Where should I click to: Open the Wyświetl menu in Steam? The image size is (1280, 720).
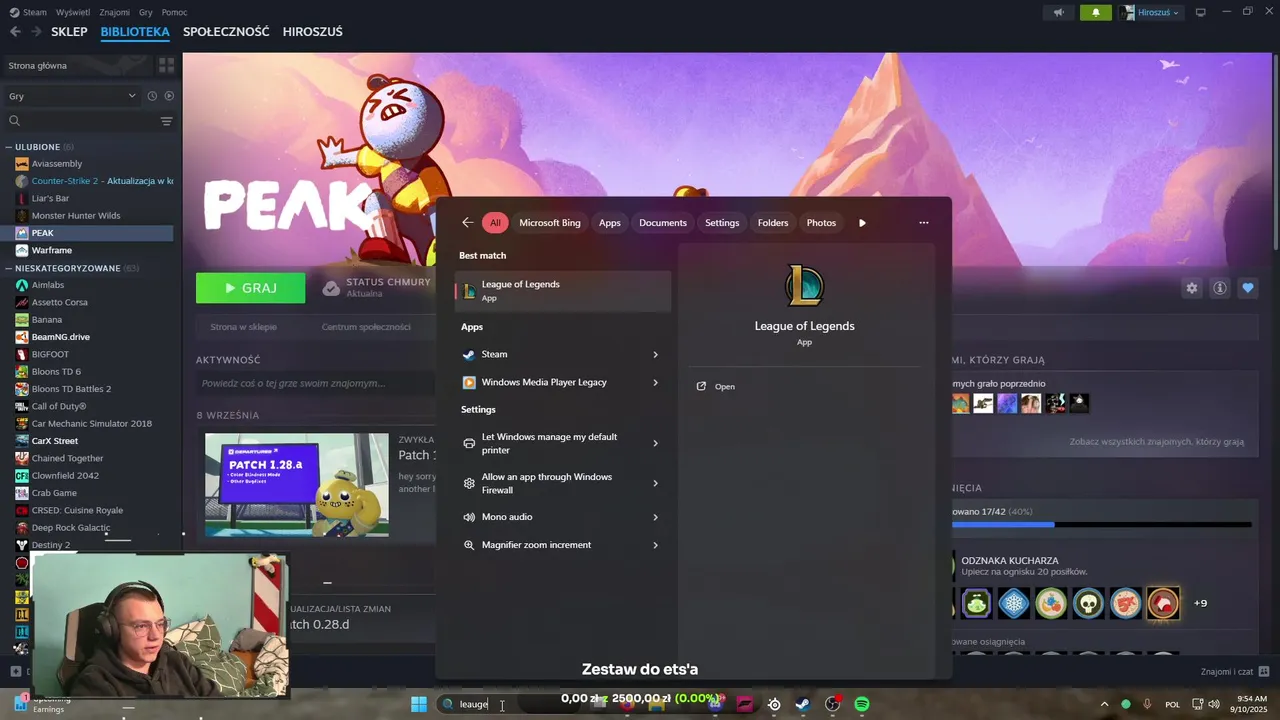click(x=72, y=12)
